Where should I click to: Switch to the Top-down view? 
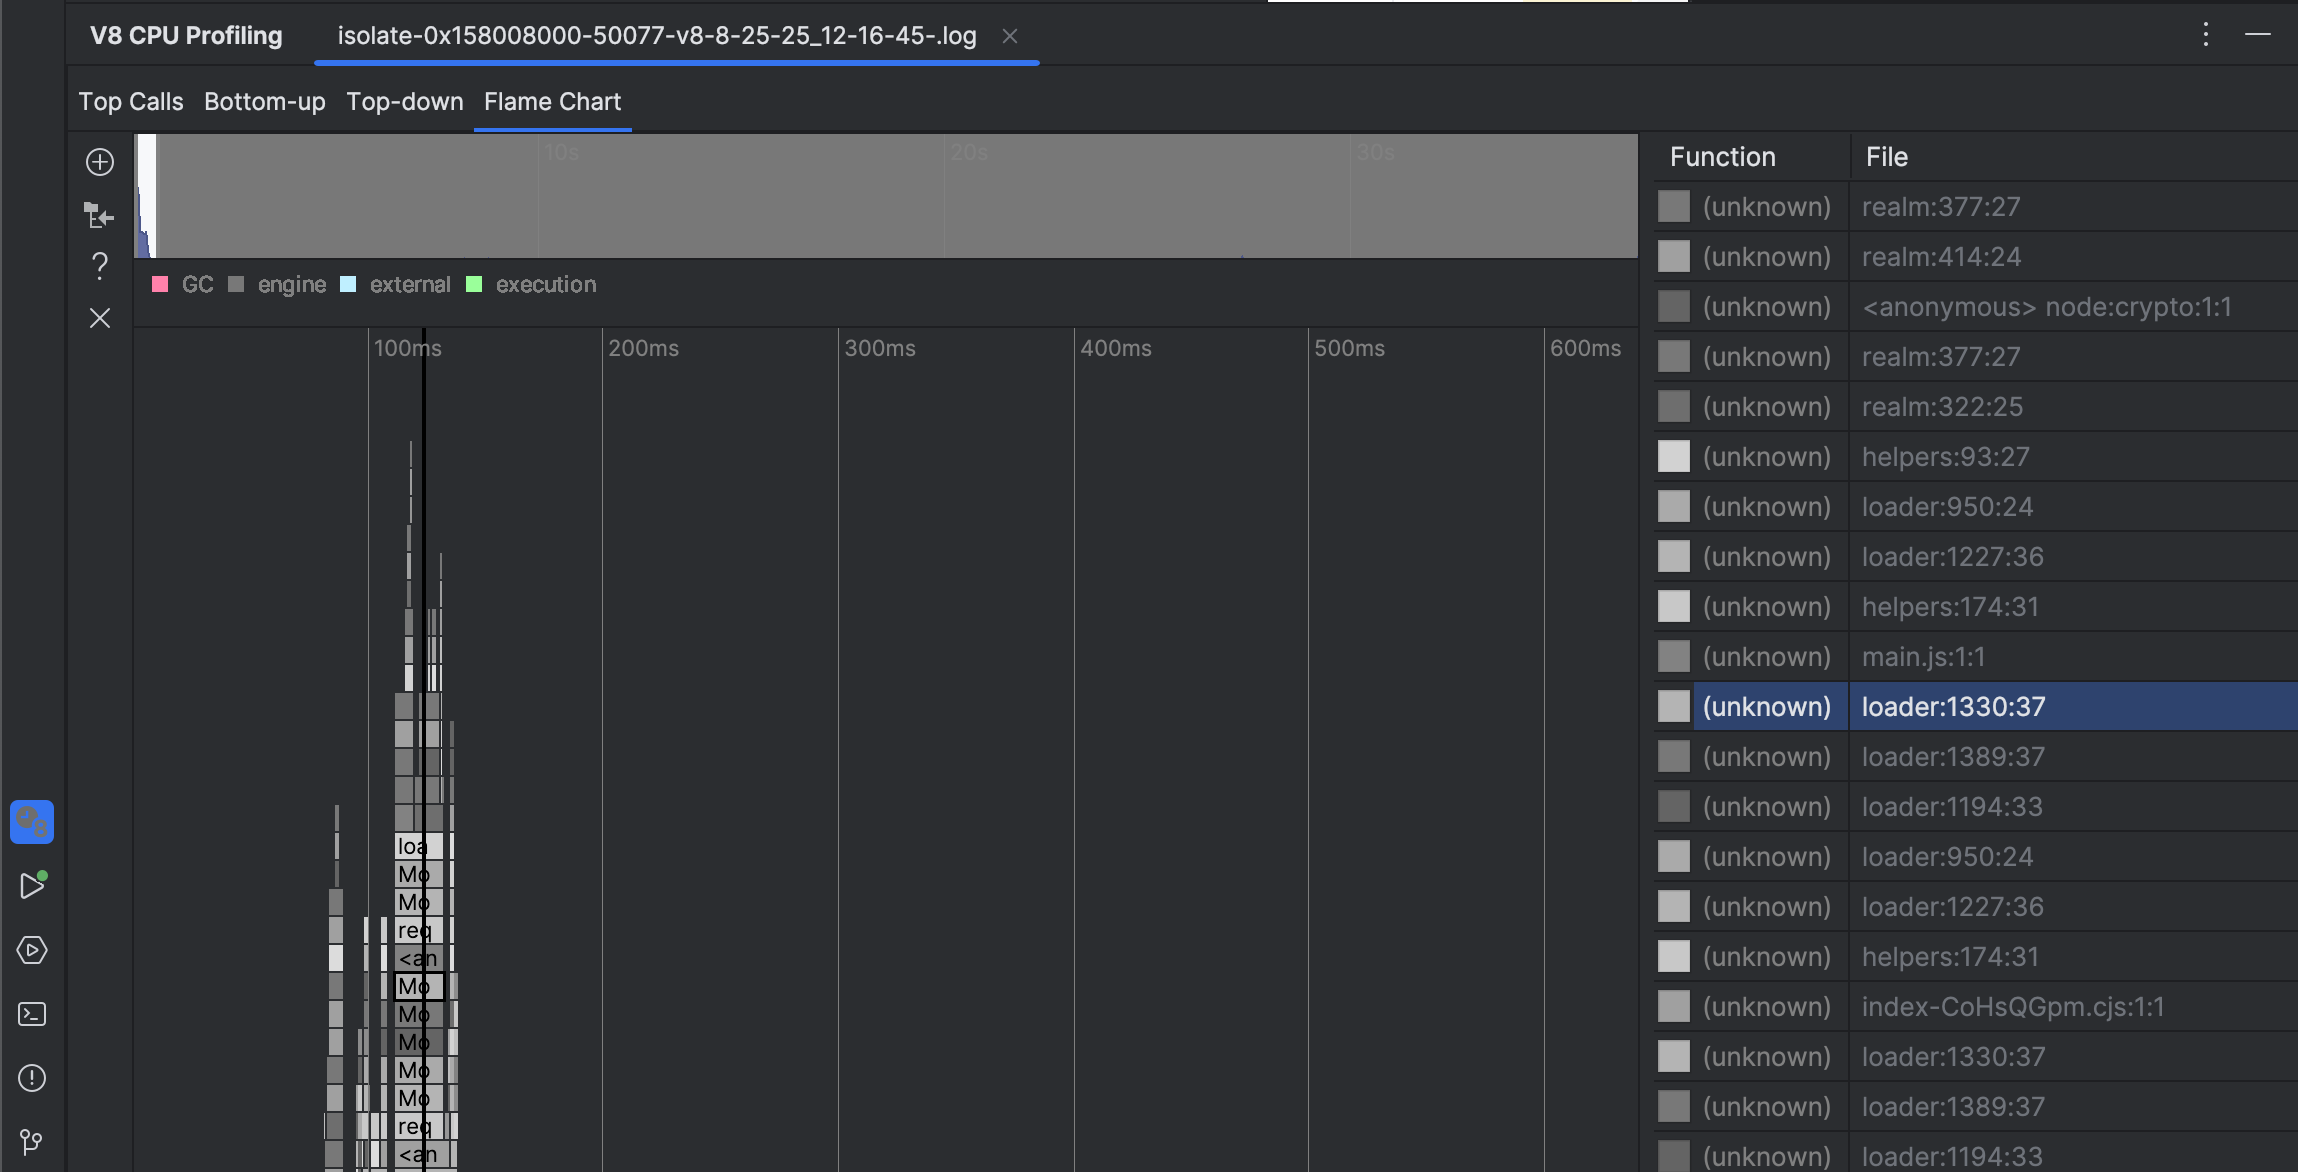[x=404, y=101]
